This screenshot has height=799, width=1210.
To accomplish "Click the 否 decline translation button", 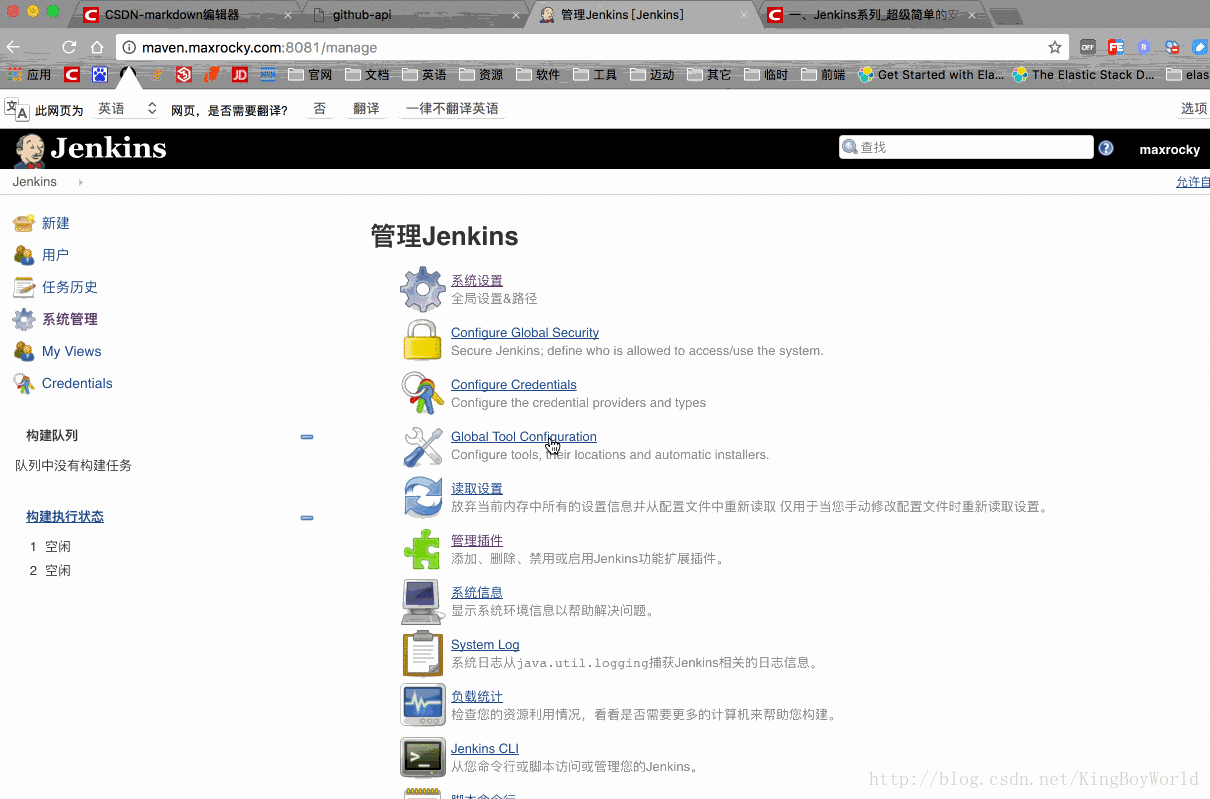I will [320, 108].
